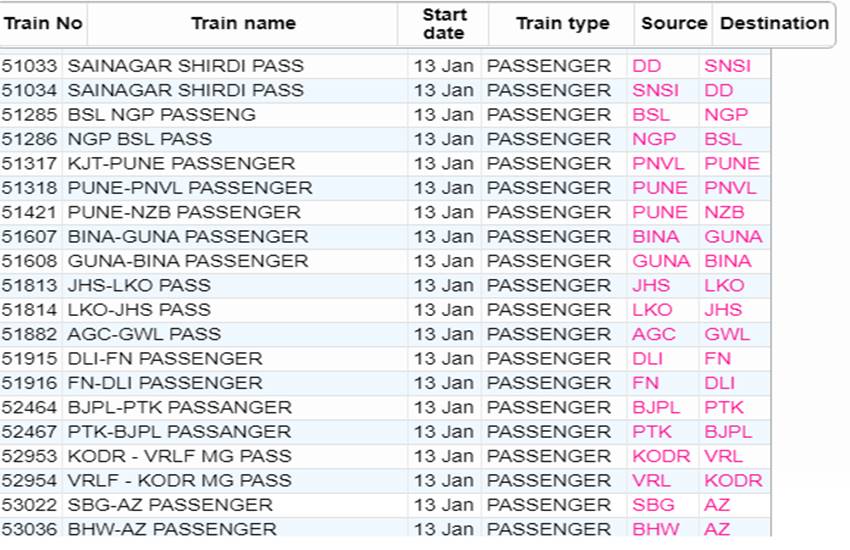This screenshot has height=550, width=850.
Task: Open SBG source station link
Action: pyautogui.click(x=653, y=505)
